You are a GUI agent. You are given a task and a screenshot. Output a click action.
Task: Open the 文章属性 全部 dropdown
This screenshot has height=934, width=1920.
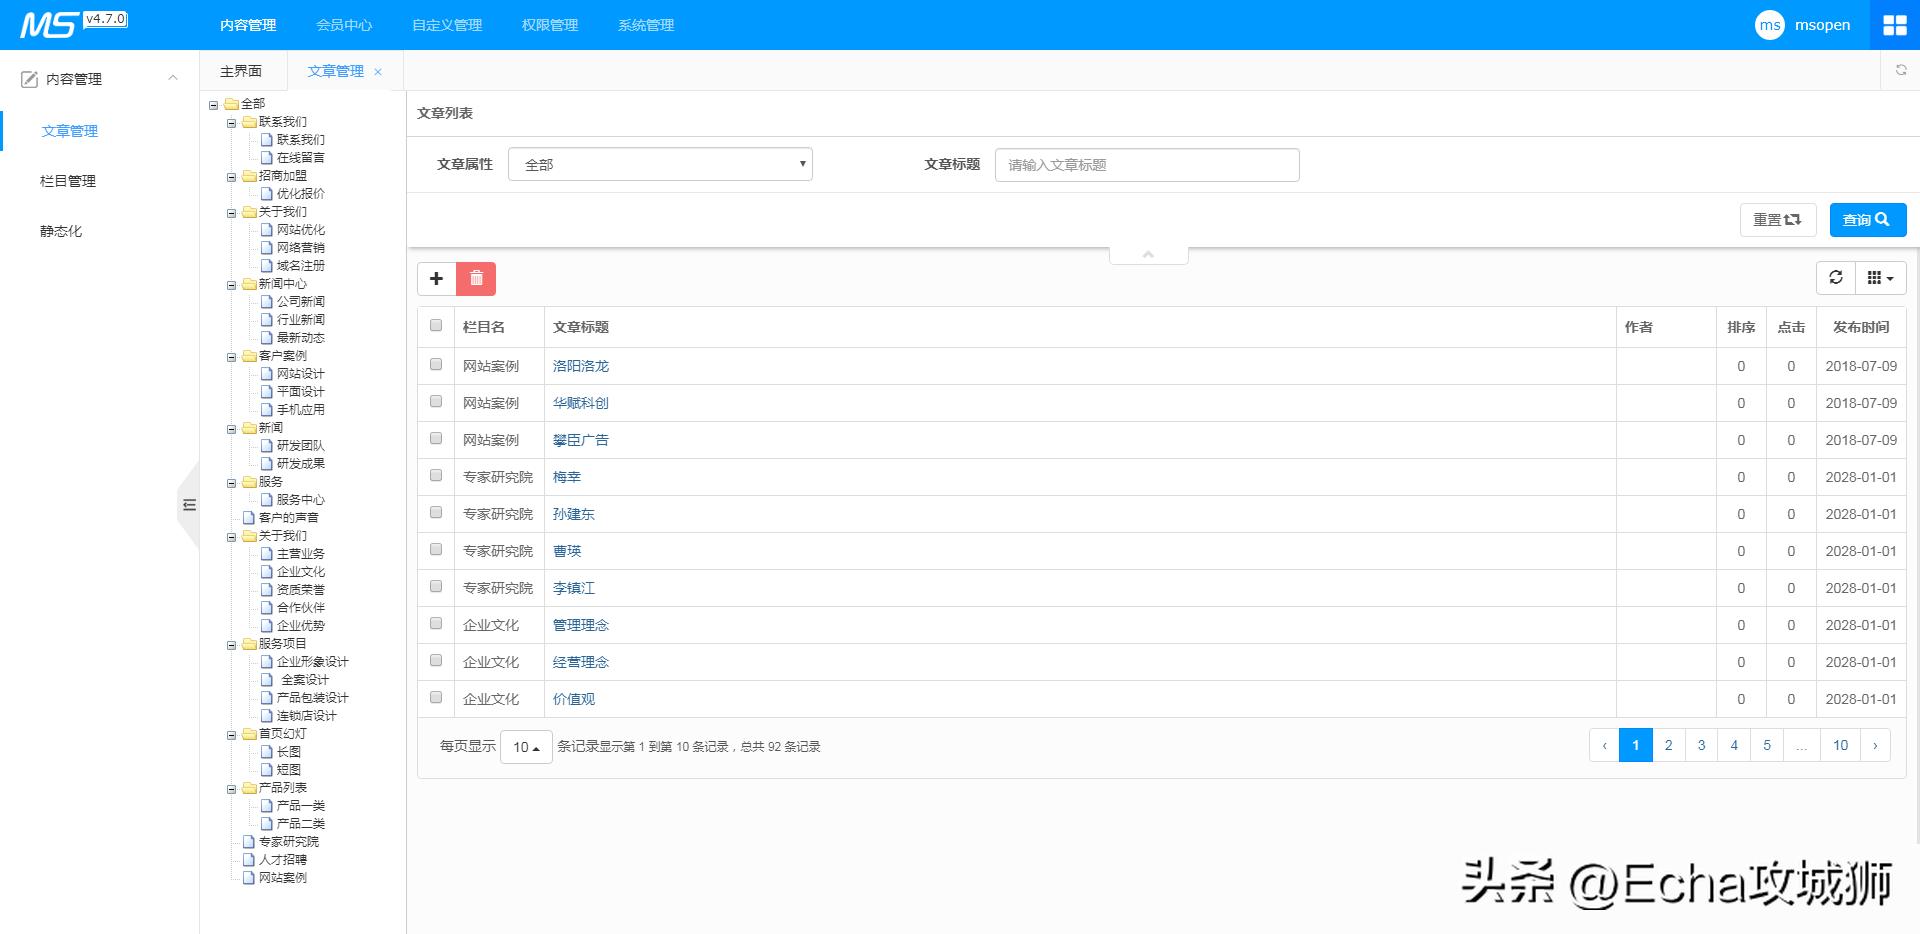(659, 163)
